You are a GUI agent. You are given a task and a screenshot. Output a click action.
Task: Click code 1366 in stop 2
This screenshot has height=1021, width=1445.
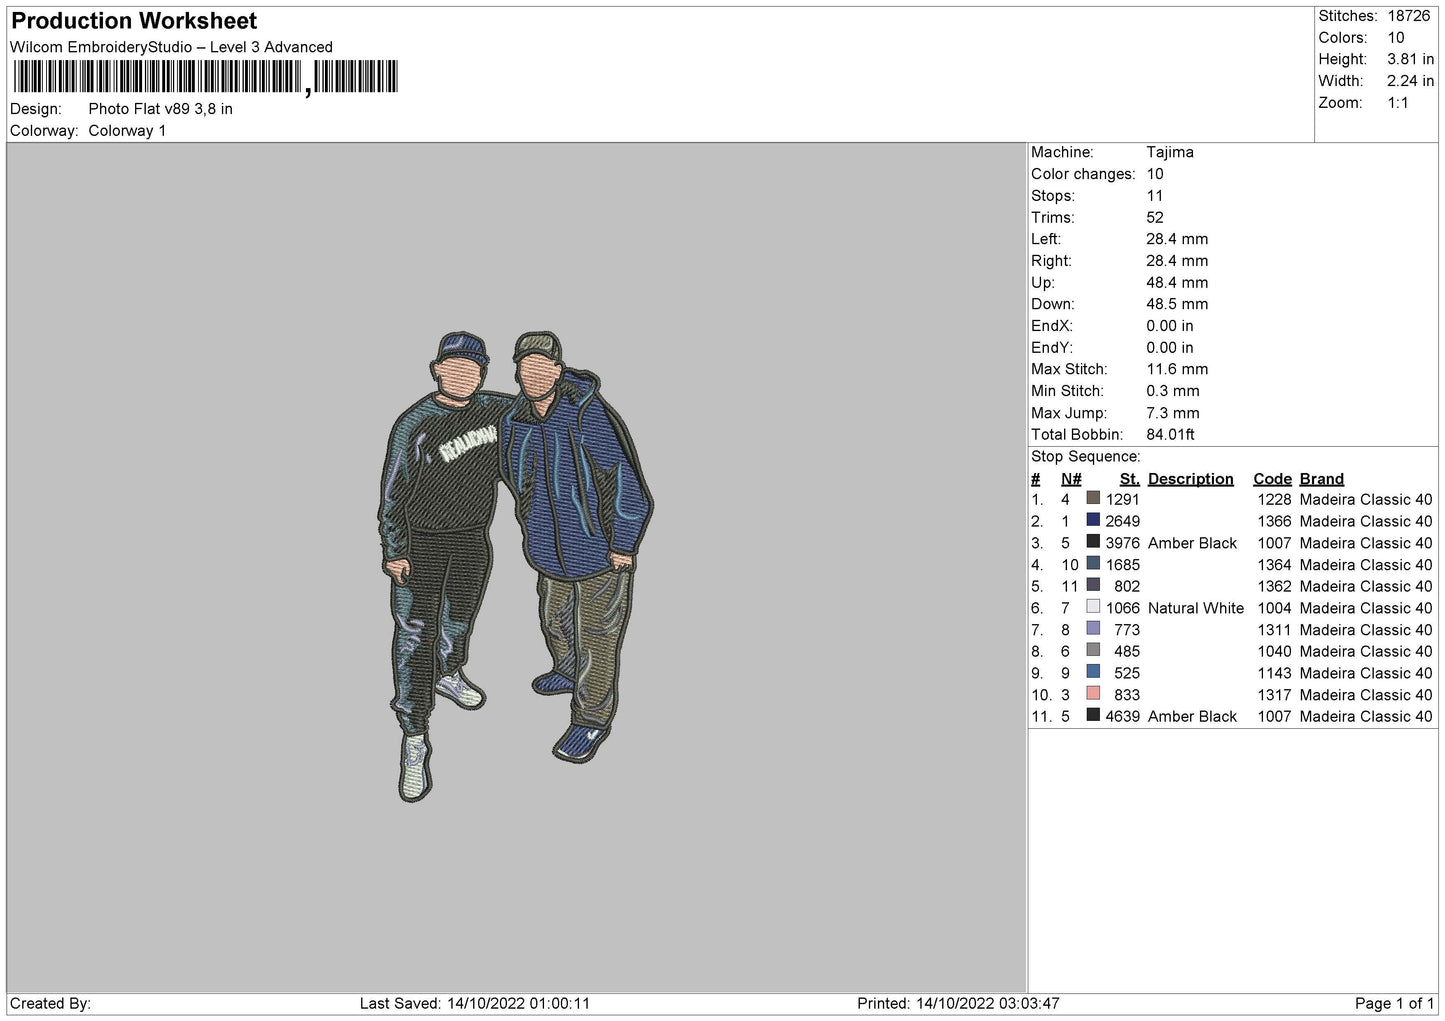click(x=1274, y=521)
